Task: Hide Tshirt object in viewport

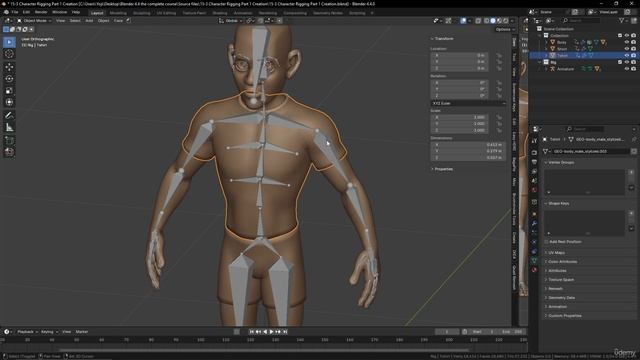Action: (627, 55)
